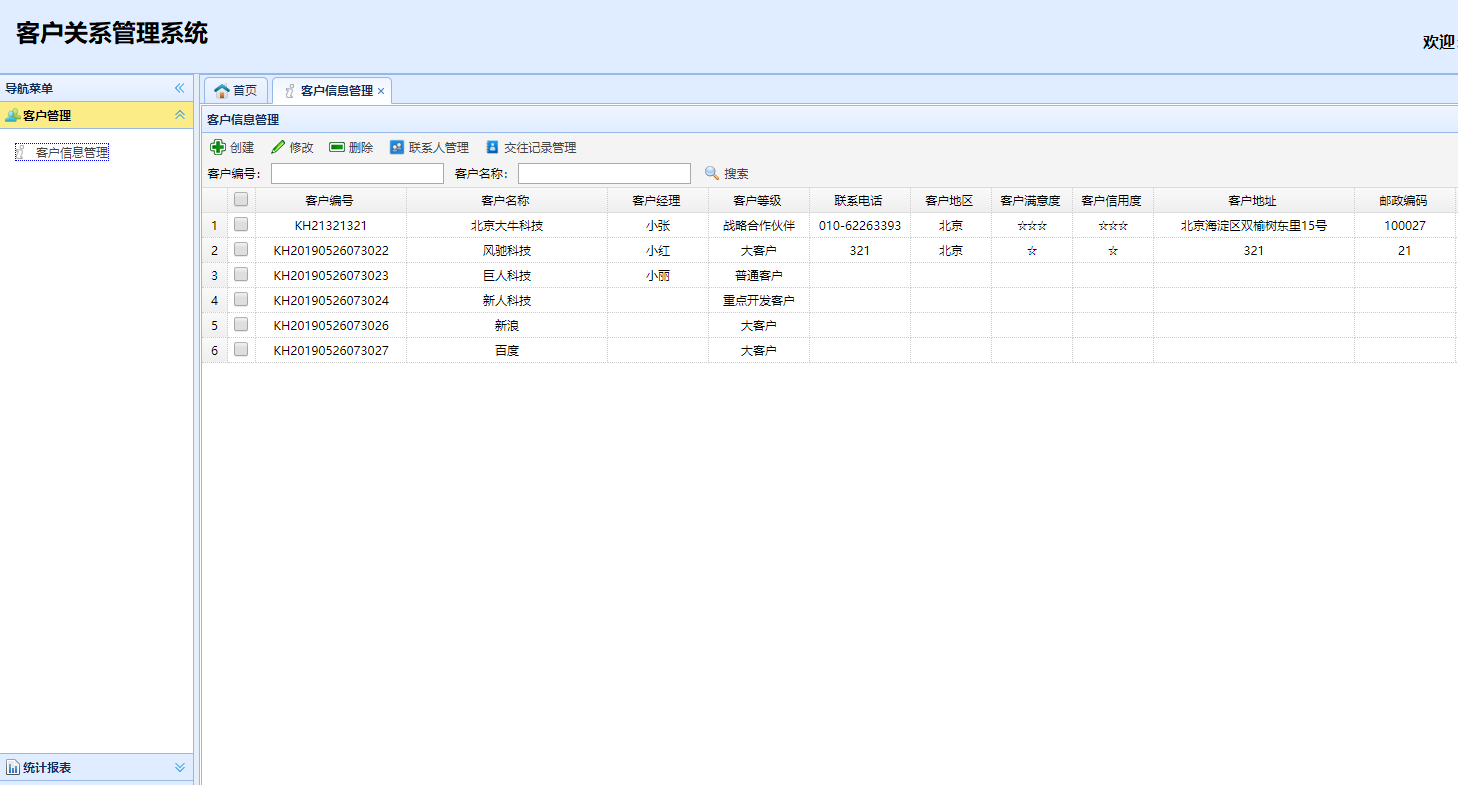Select the checkbox next to 百度
The height and width of the screenshot is (785, 1458).
click(240, 350)
